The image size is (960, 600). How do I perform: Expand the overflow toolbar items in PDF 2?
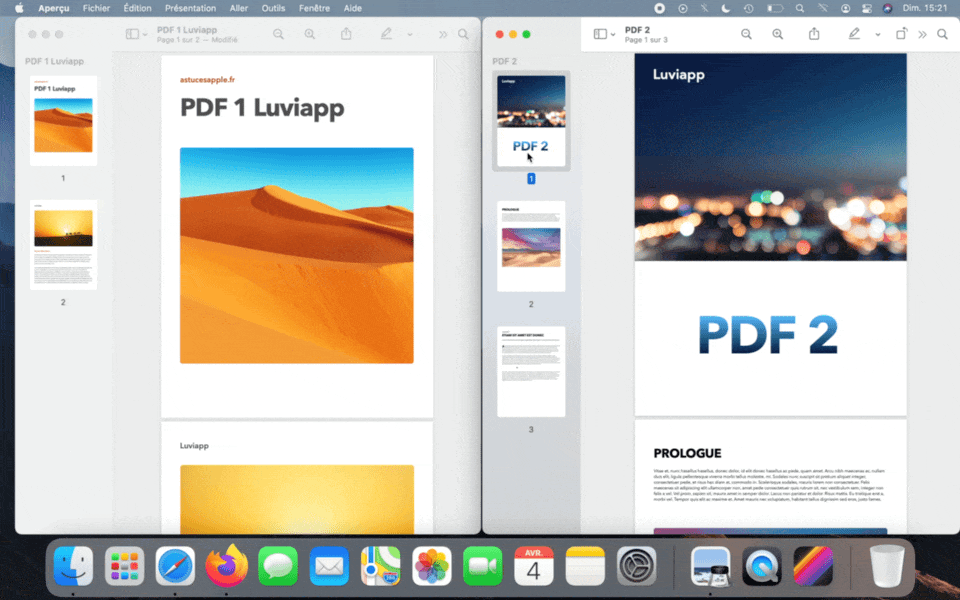[x=923, y=33]
